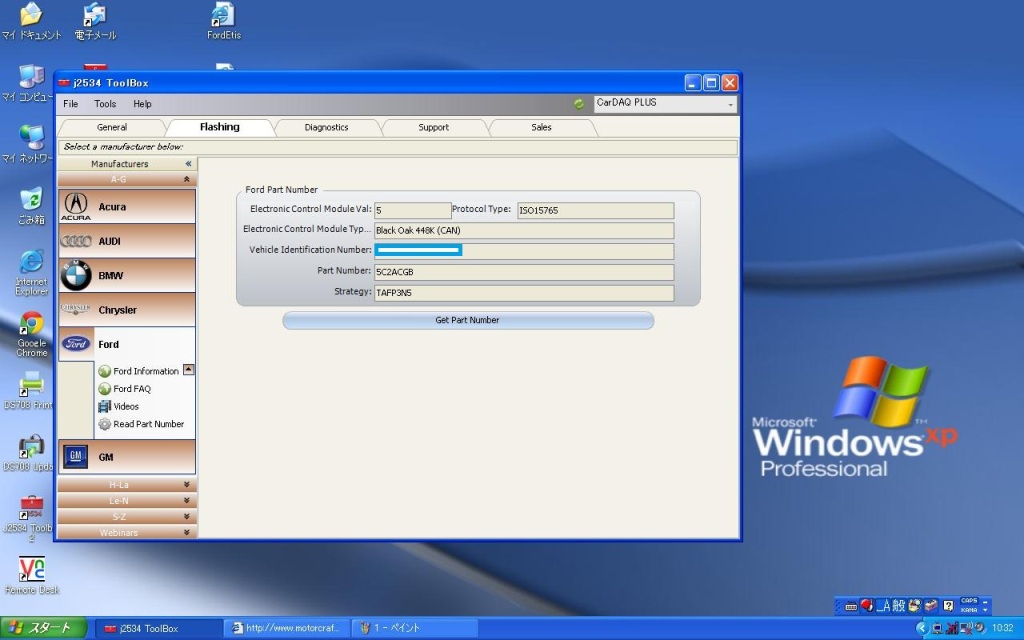
Task: Open Ford Videos item
Action: [x=119, y=406]
